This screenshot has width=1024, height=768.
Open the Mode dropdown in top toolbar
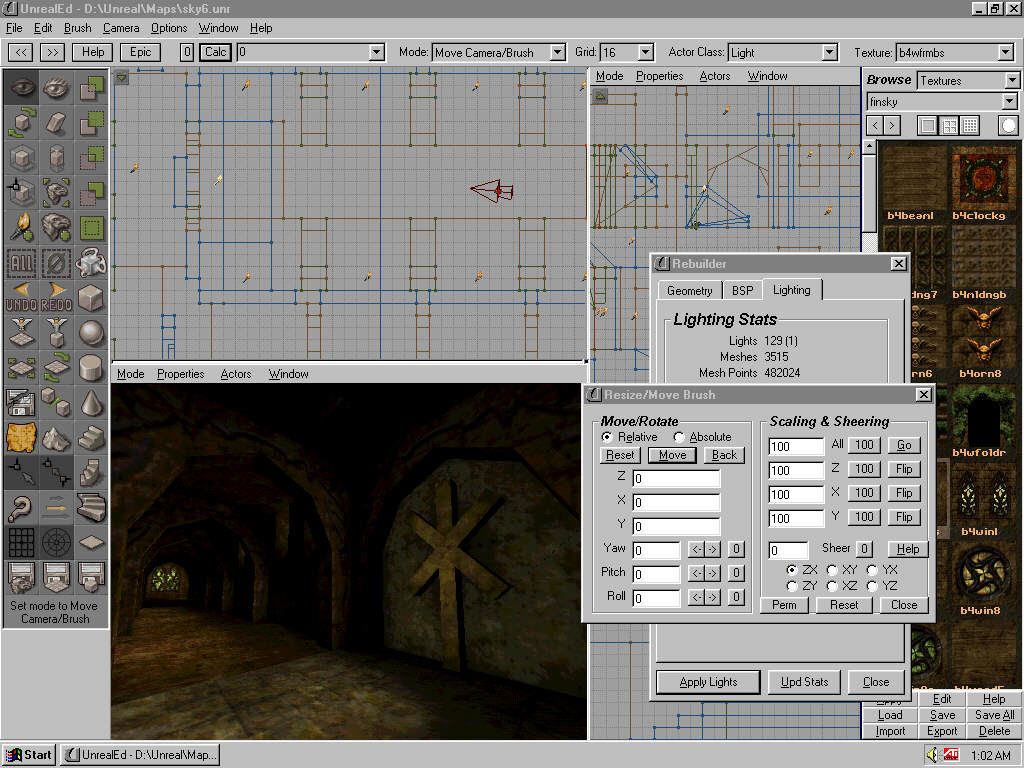pyautogui.click(x=557, y=52)
